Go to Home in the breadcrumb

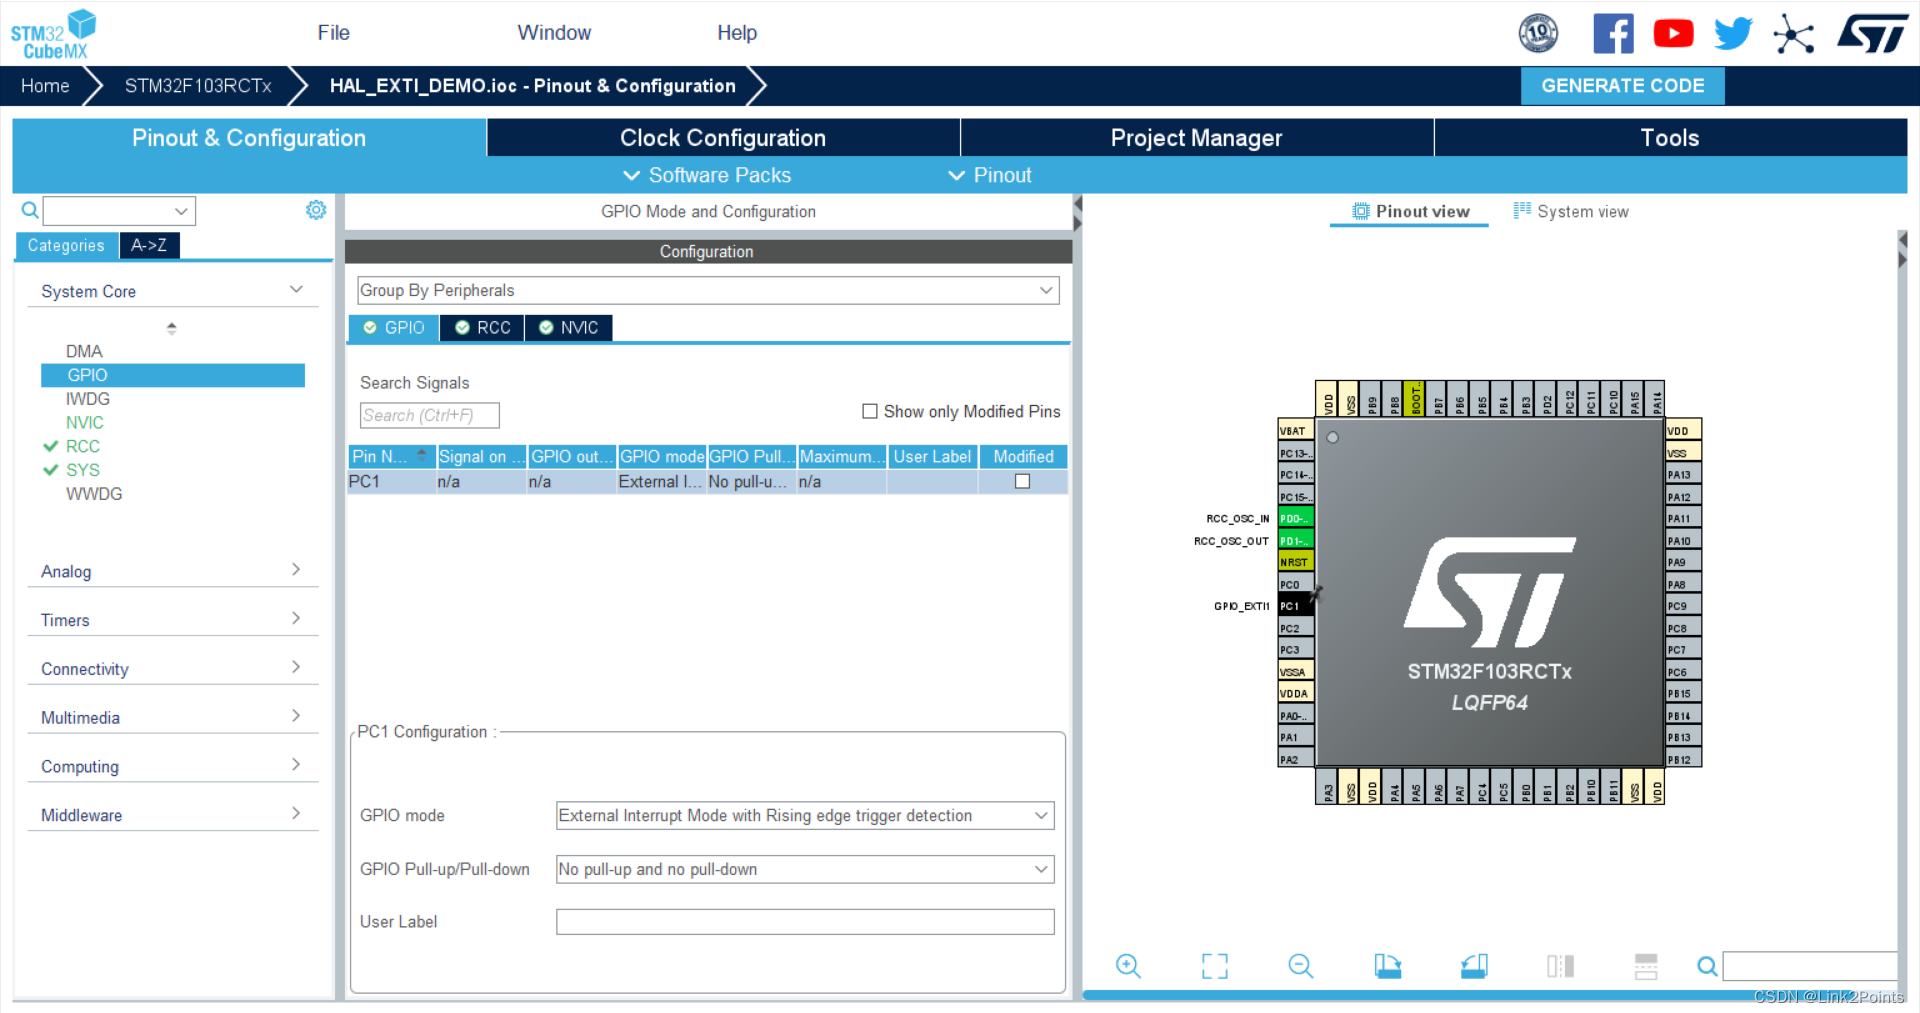click(x=45, y=86)
